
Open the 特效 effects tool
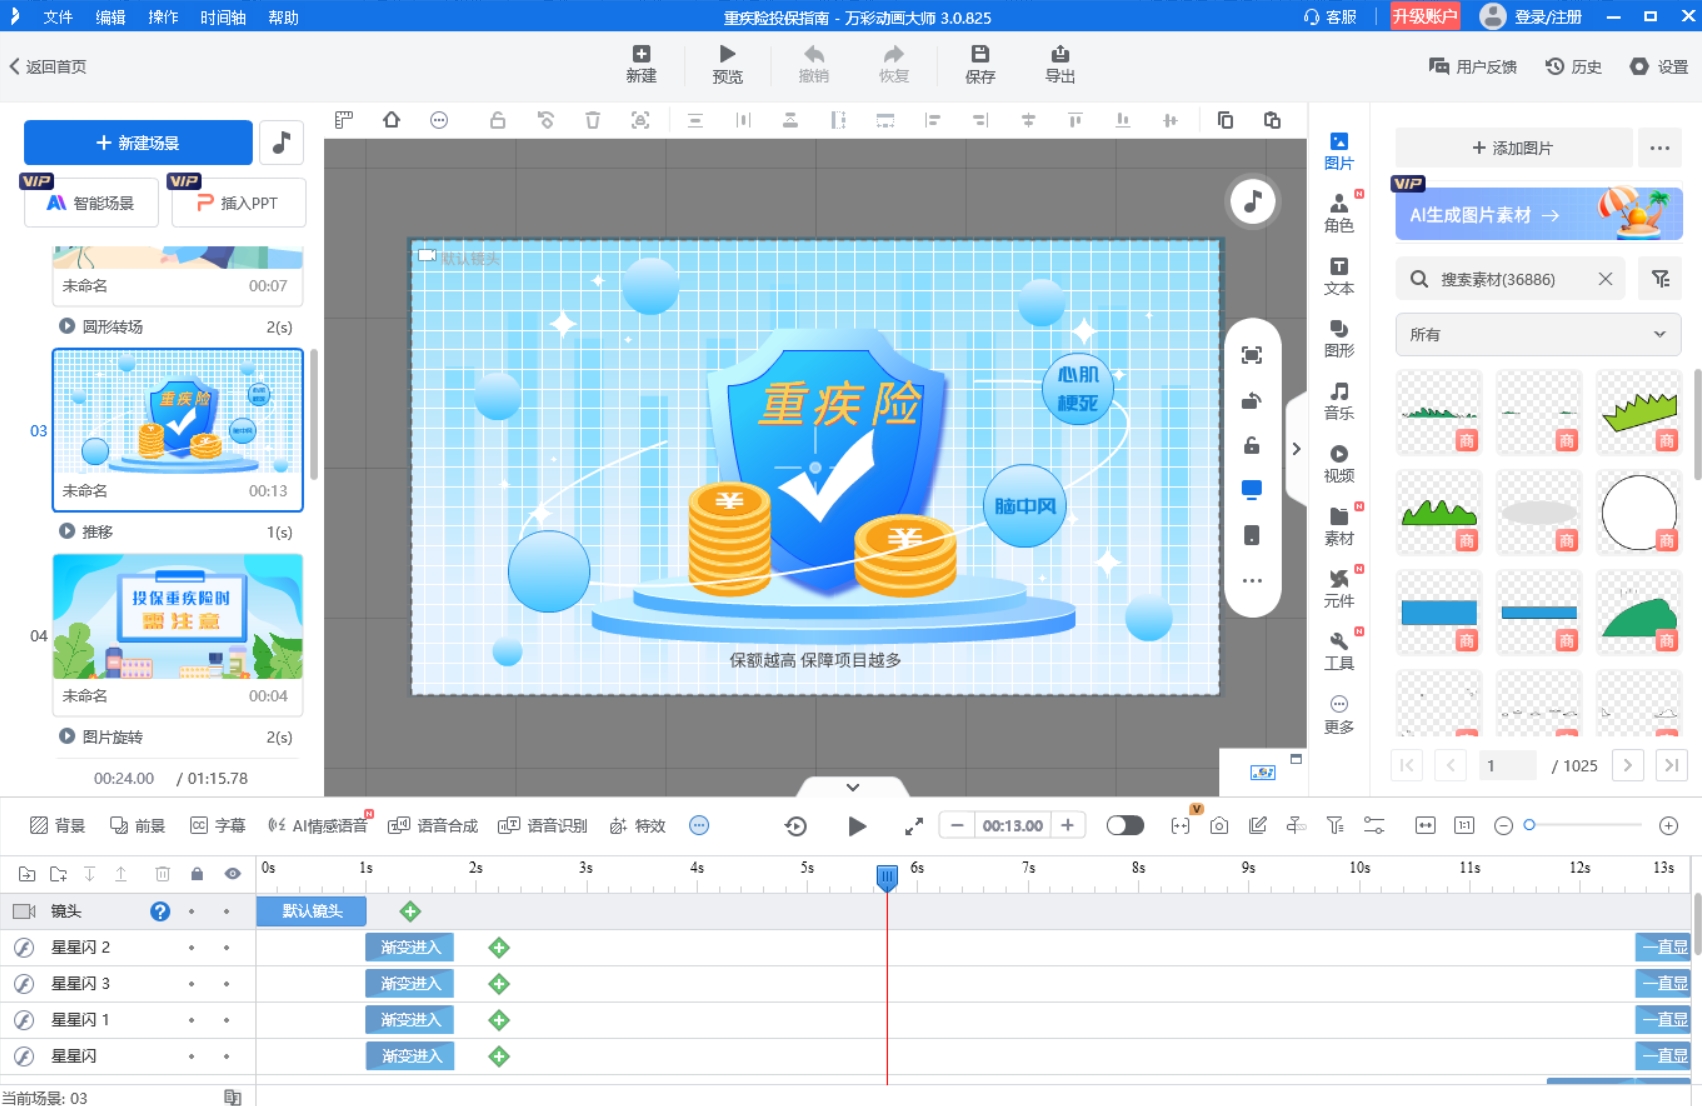[637, 825]
